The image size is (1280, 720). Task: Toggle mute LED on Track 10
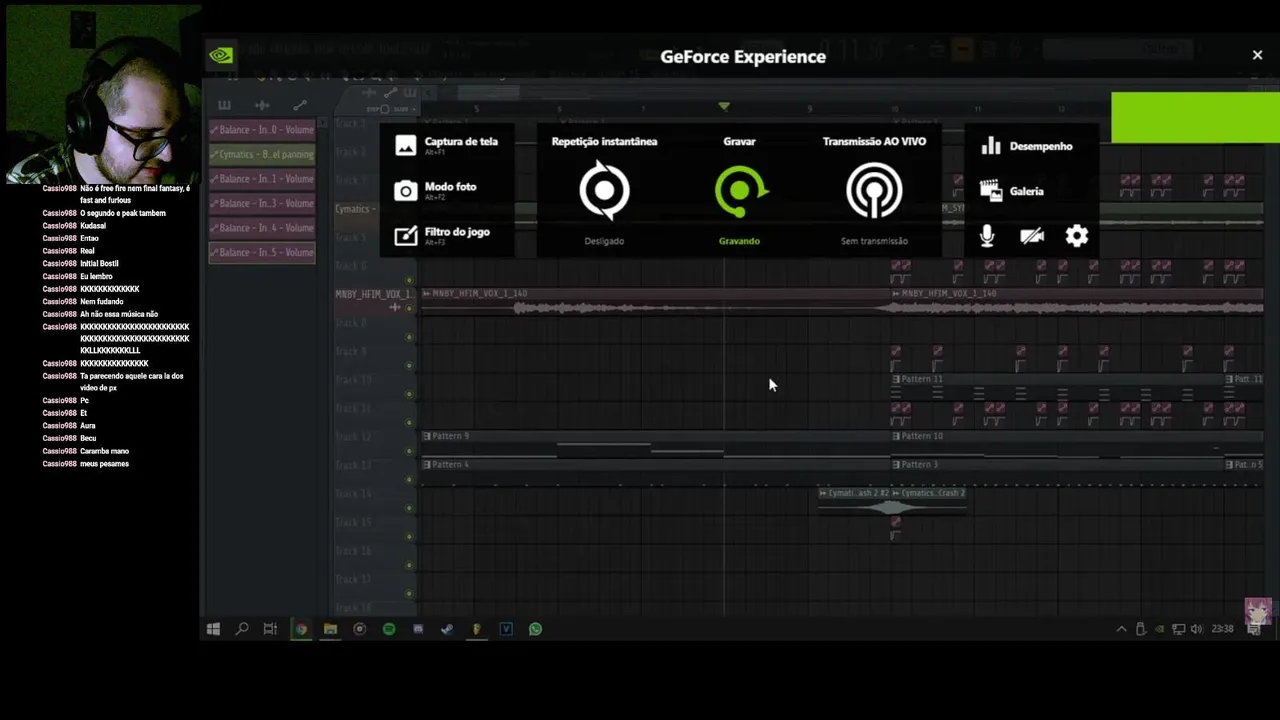tap(409, 394)
